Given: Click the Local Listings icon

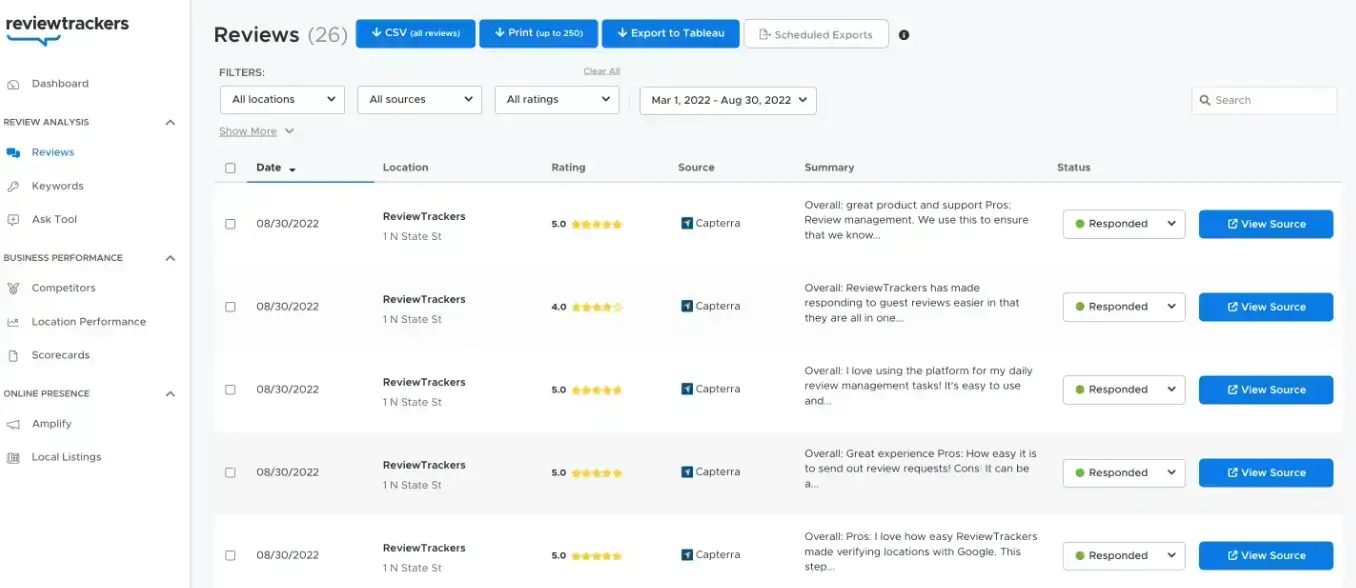Looking at the screenshot, I should click(13, 458).
